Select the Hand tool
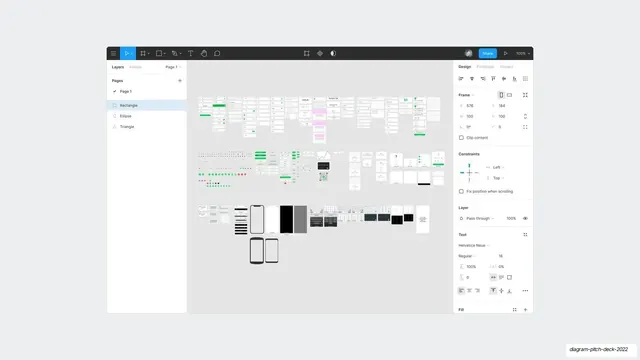Screen dimensions: 640x360 click(204, 53)
